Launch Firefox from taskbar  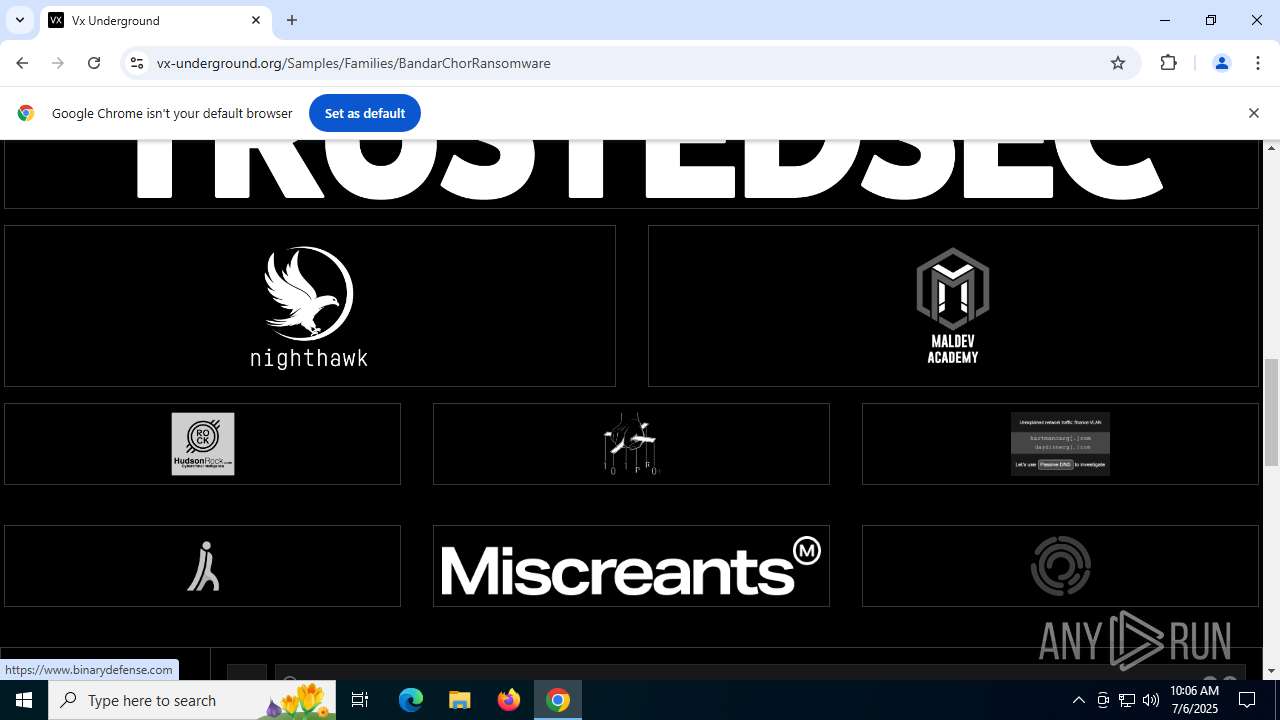[x=509, y=700]
